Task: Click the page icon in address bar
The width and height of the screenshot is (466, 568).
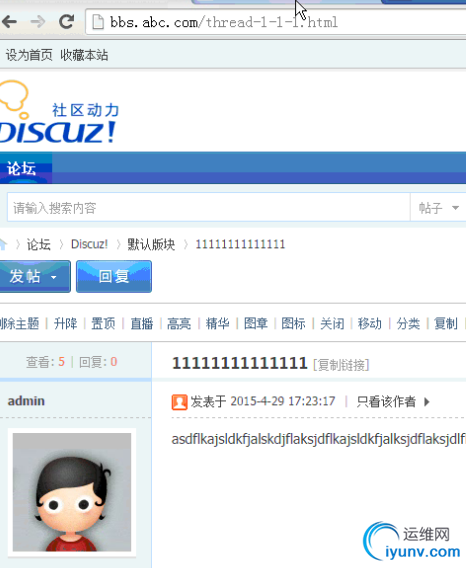Action: (98, 22)
